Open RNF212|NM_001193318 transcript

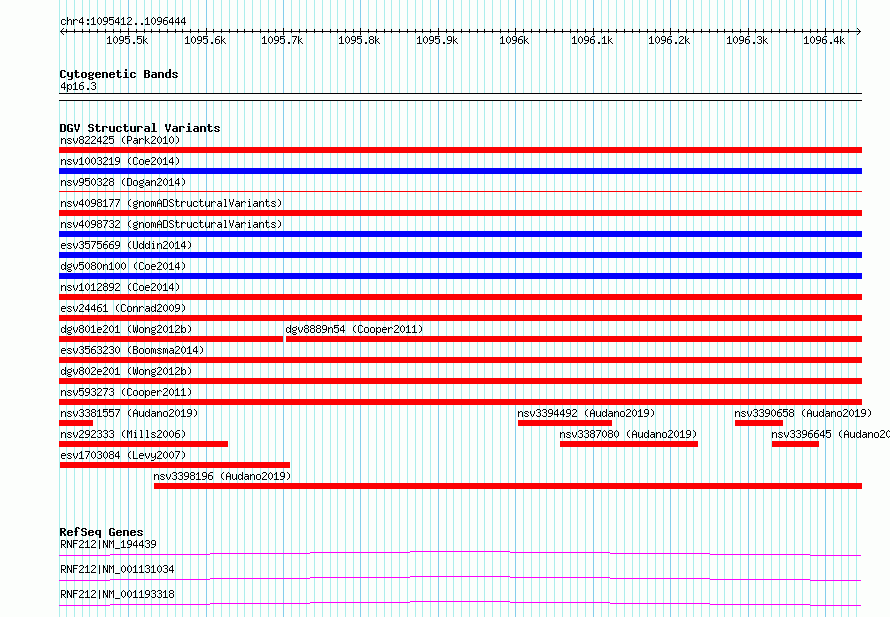click(x=117, y=594)
